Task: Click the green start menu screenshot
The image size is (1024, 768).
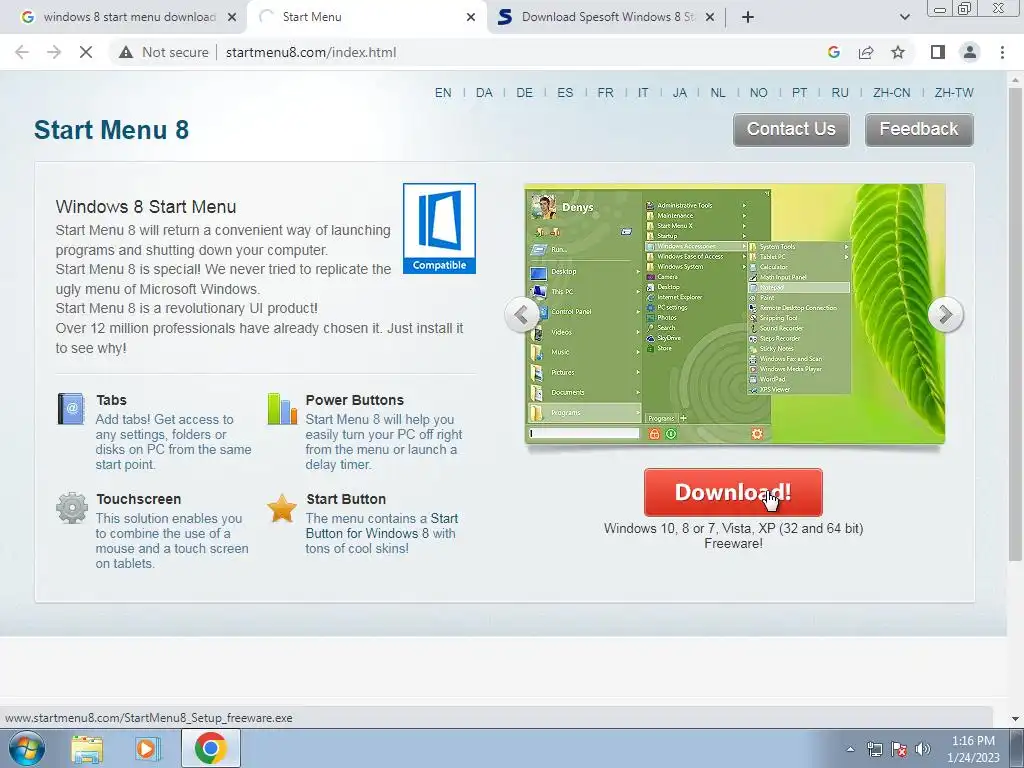Action: coord(735,314)
